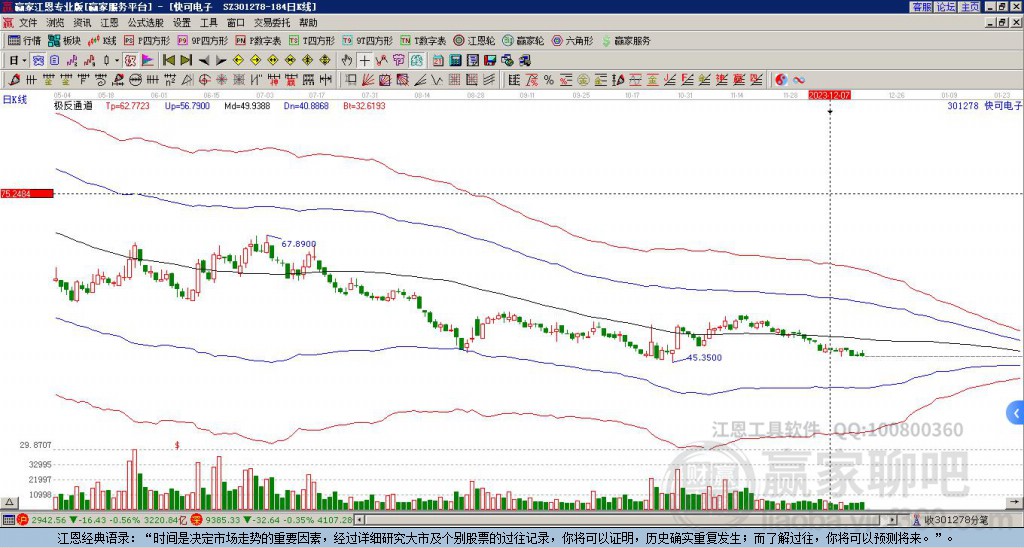Image resolution: width=1024 pixels, height=548 pixels.
Task: Open the 9P四方形 tool
Action: [x=203, y=40]
